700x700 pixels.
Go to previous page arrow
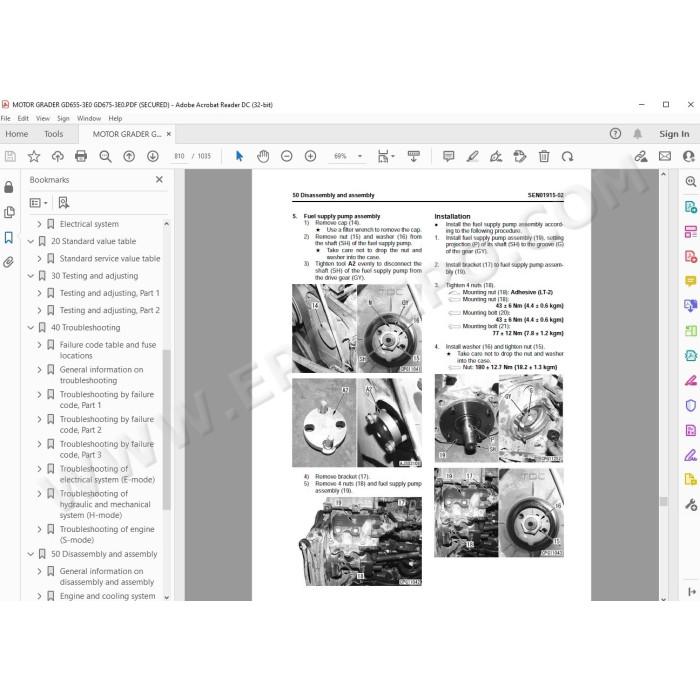click(129, 156)
